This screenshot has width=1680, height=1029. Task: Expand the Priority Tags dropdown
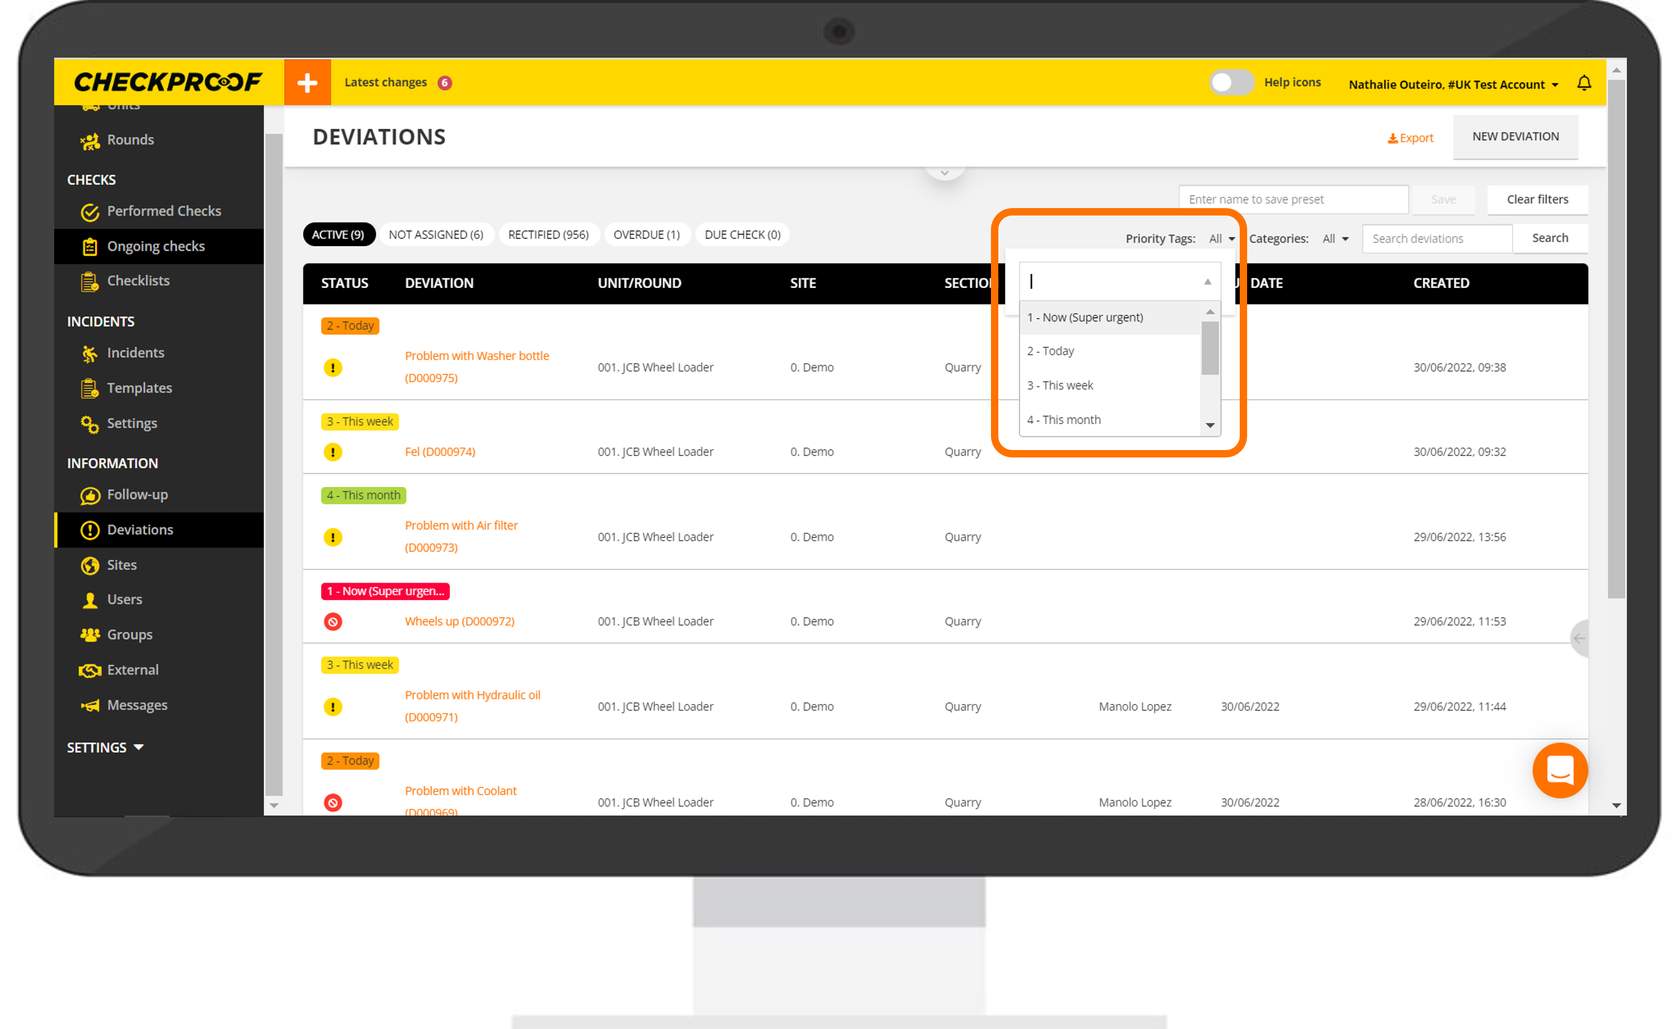(1221, 239)
